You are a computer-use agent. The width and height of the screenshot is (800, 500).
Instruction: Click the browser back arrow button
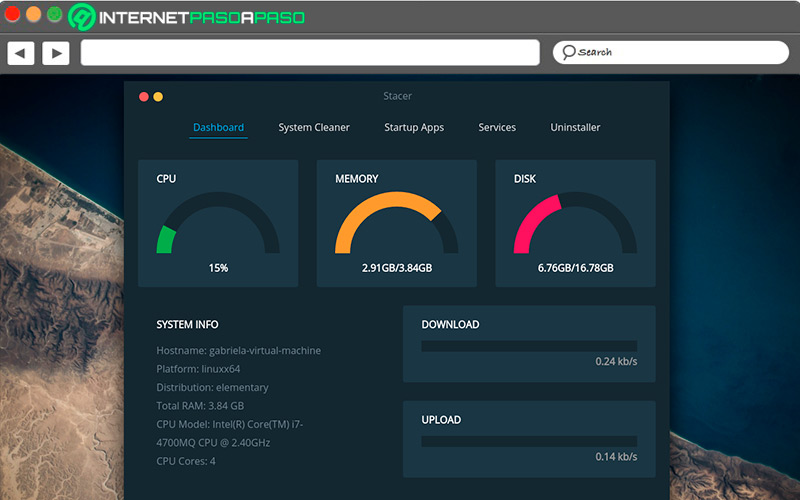[x=20, y=53]
